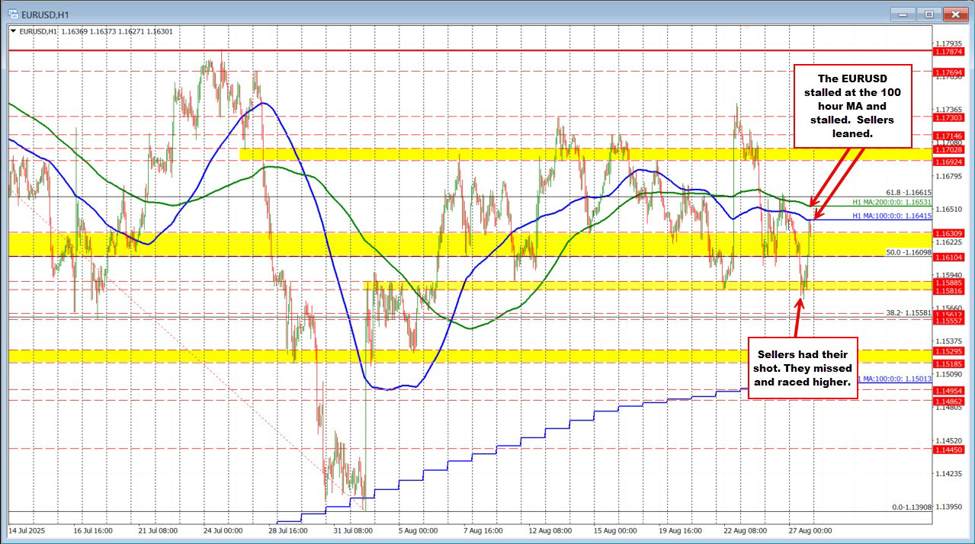This screenshot has height=544, width=975.
Task: Select the red price label 1.15185
Action: 949,364
